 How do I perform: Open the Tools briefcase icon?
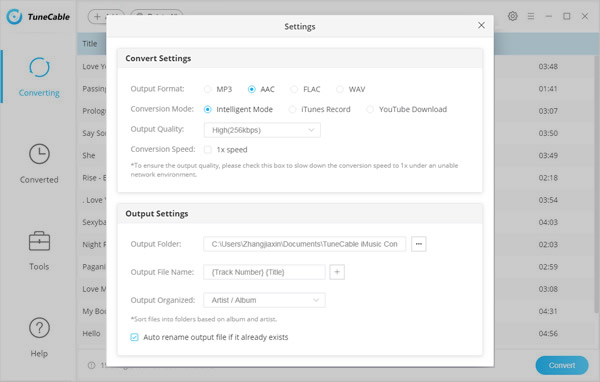tap(39, 241)
